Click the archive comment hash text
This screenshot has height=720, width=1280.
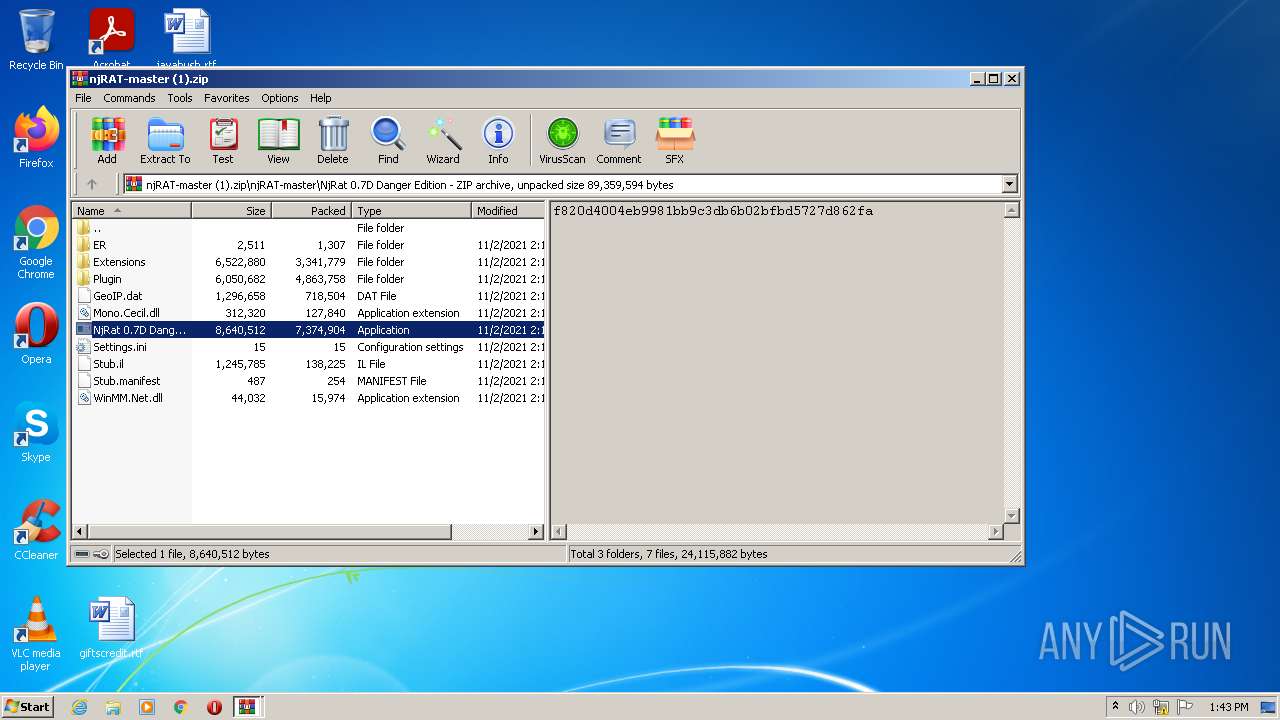pyautogui.click(x=713, y=211)
